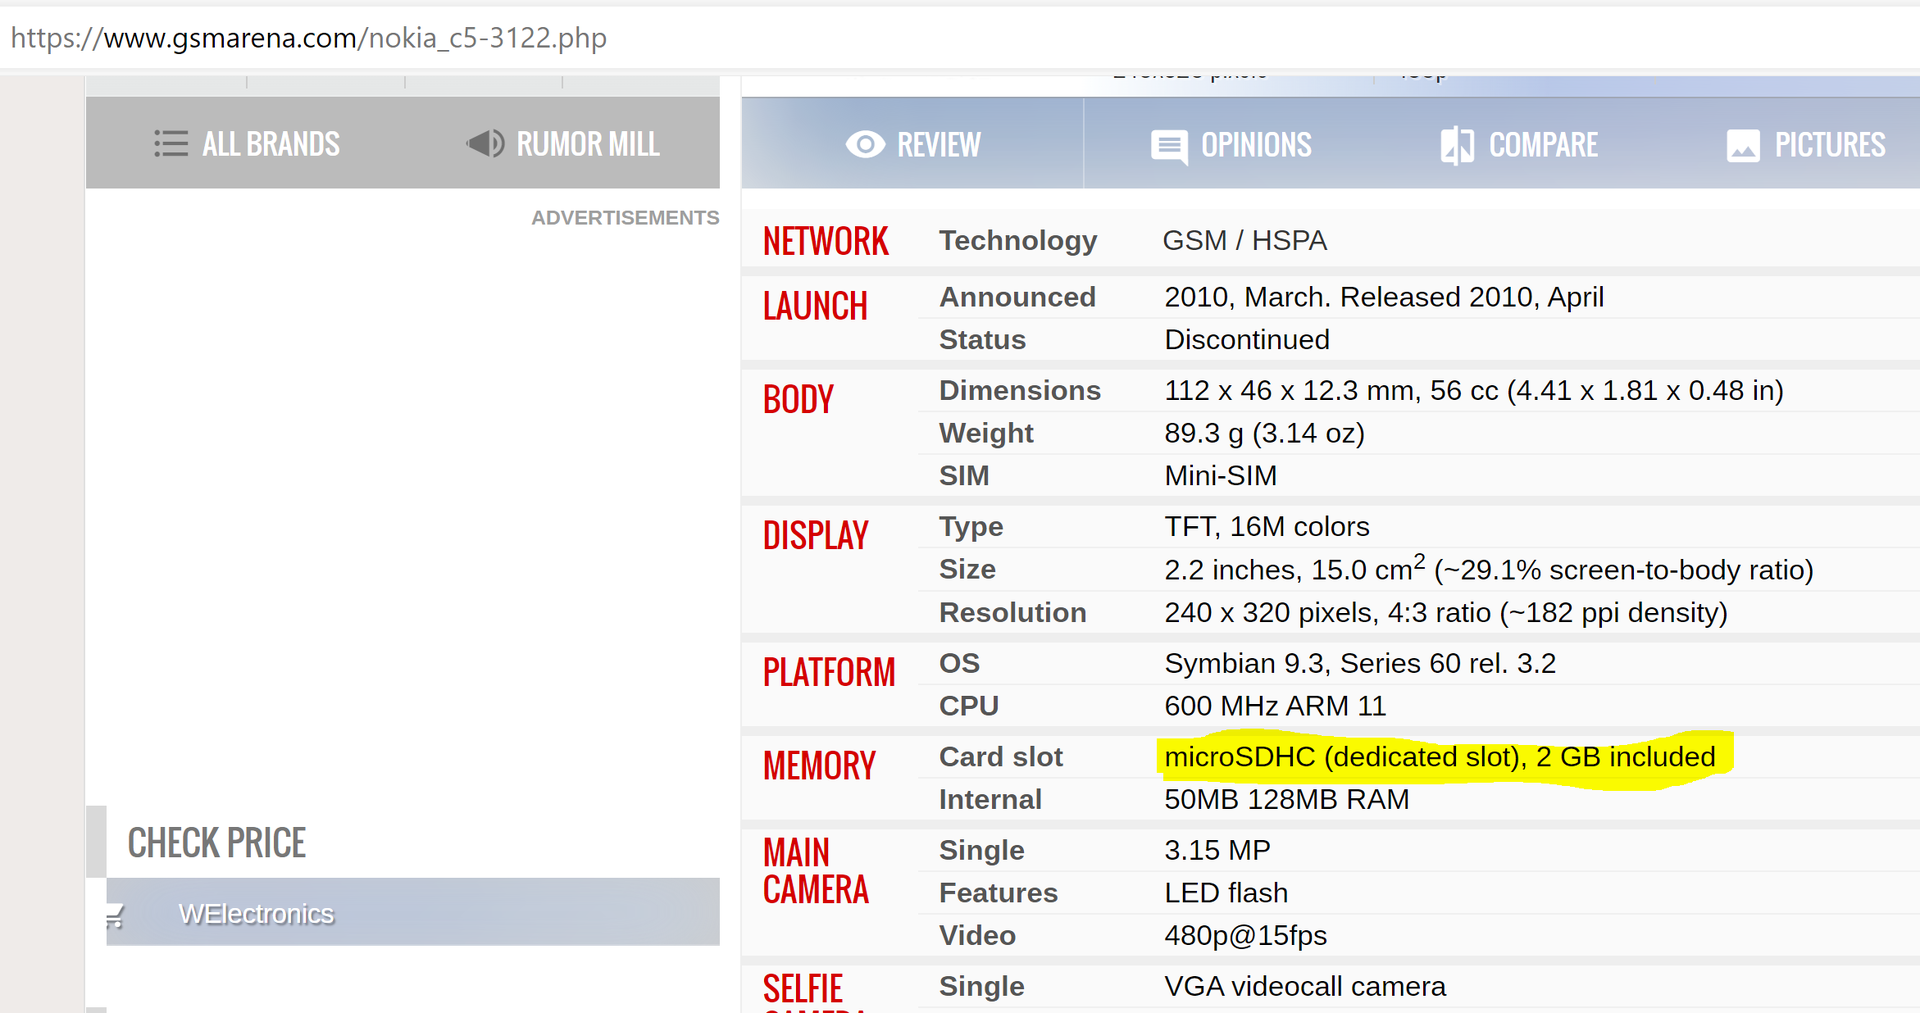Open the WElectronics price link
The height and width of the screenshot is (1013, 1920).
point(256,914)
